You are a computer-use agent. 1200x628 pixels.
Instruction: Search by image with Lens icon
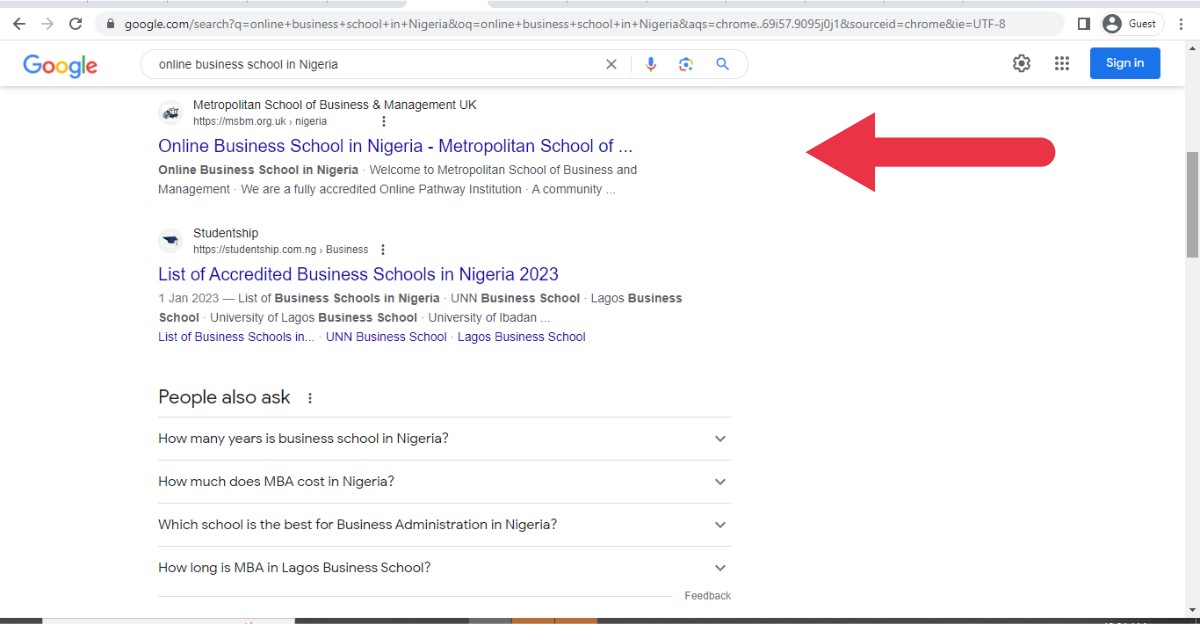(x=686, y=64)
